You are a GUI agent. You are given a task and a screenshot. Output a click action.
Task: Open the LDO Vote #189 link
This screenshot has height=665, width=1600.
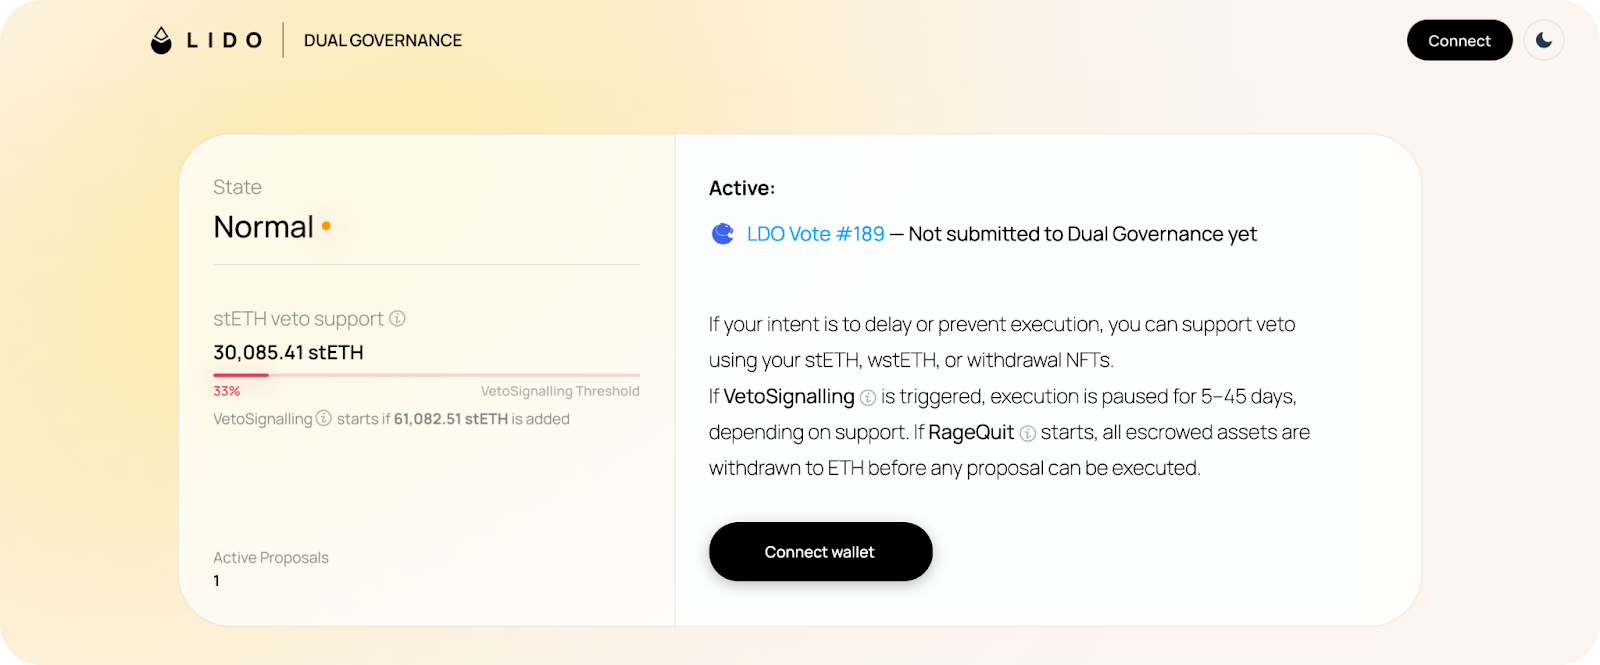coord(815,234)
